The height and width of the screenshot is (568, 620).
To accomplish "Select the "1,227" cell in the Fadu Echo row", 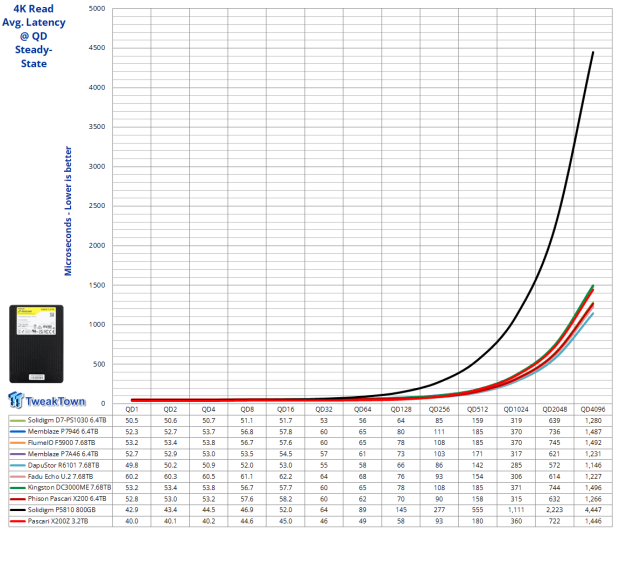I will click(x=593, y=477).
